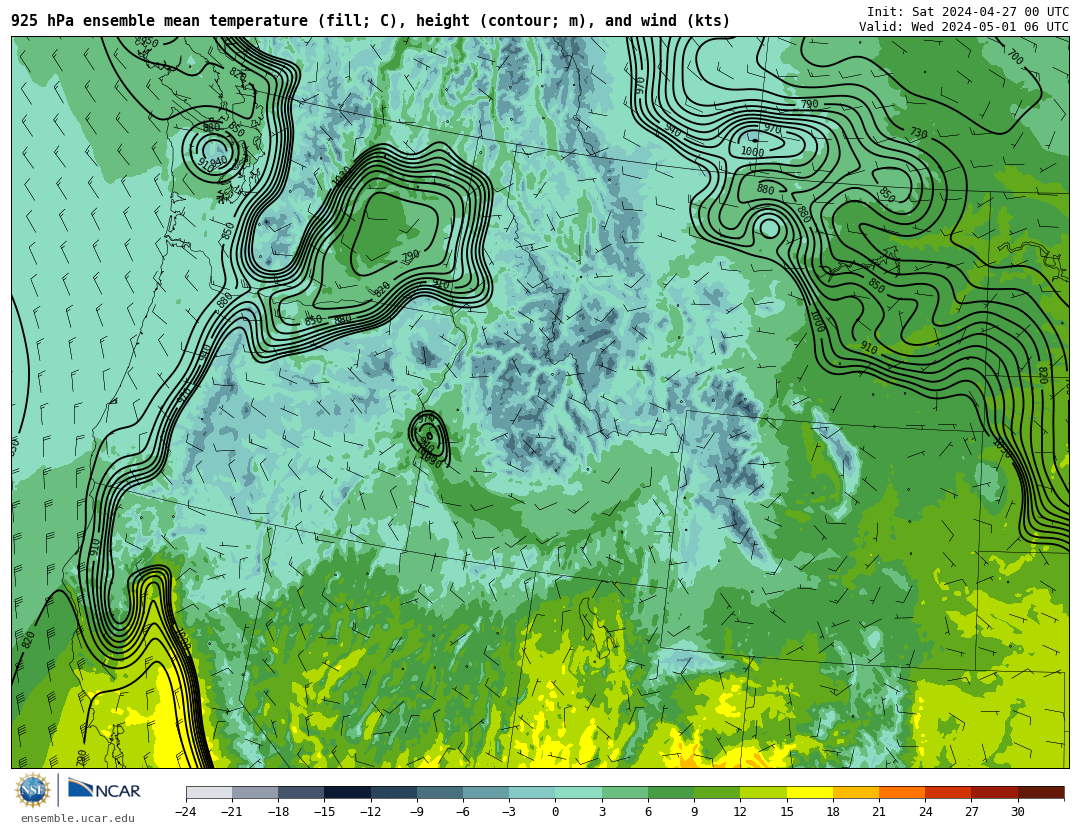Pick the light gray -24 to -21 color swatch
The width and height of the screenshot is (1080, 831).
tap(209, 792)
